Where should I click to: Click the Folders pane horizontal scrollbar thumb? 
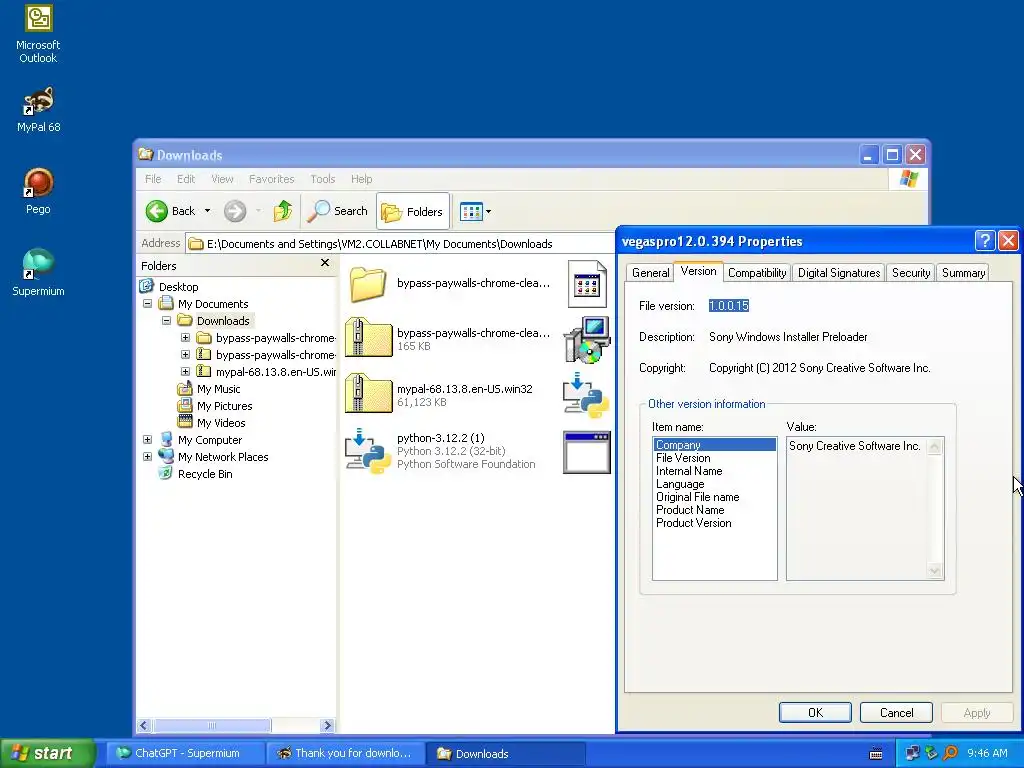click(212, 725)
